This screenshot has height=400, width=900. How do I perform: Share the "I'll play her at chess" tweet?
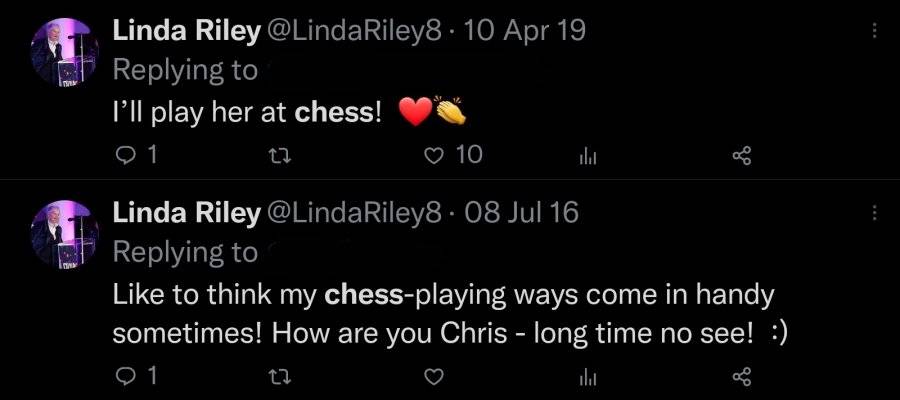click(x=742, y=156)
